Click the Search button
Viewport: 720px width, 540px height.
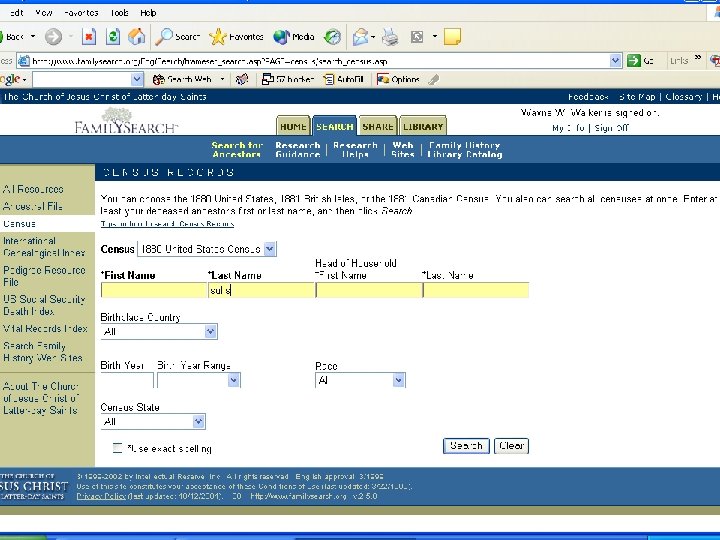tap(466, 446)
